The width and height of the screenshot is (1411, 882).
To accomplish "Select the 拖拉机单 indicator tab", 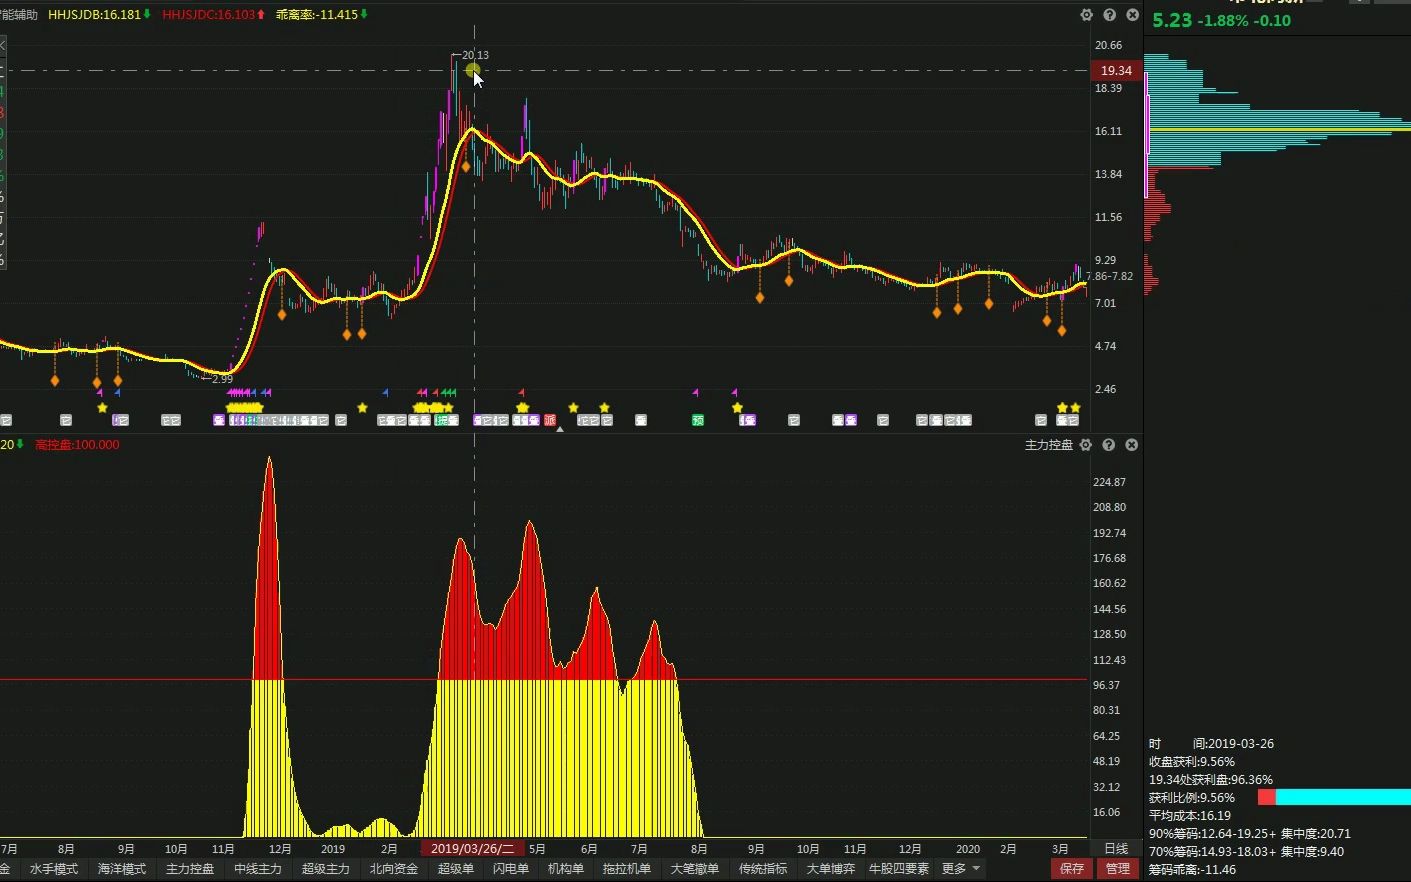I will click(627, 869).
